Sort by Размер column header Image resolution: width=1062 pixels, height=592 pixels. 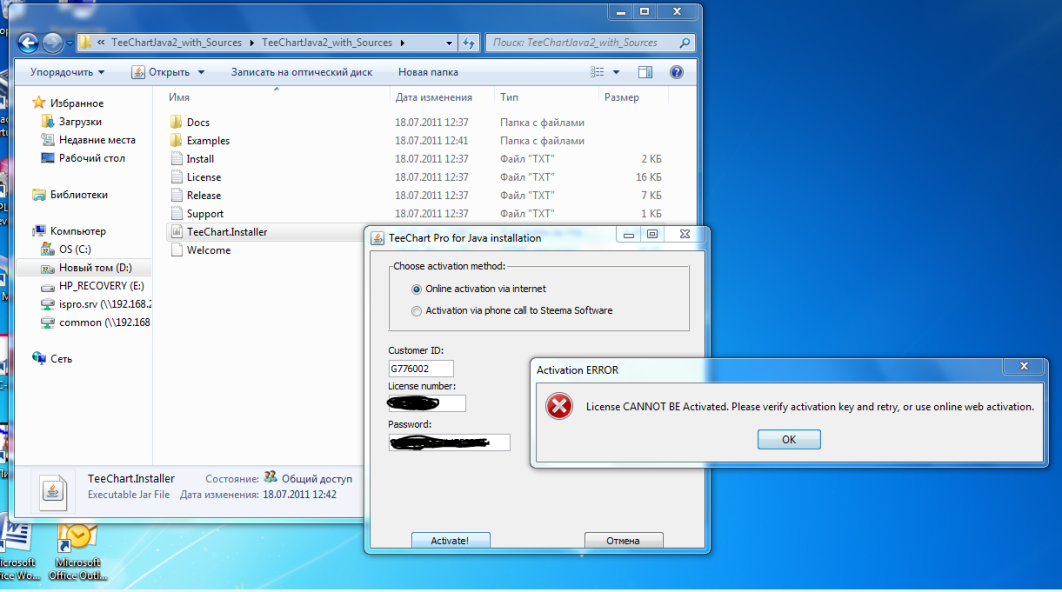tap(621, 97)
